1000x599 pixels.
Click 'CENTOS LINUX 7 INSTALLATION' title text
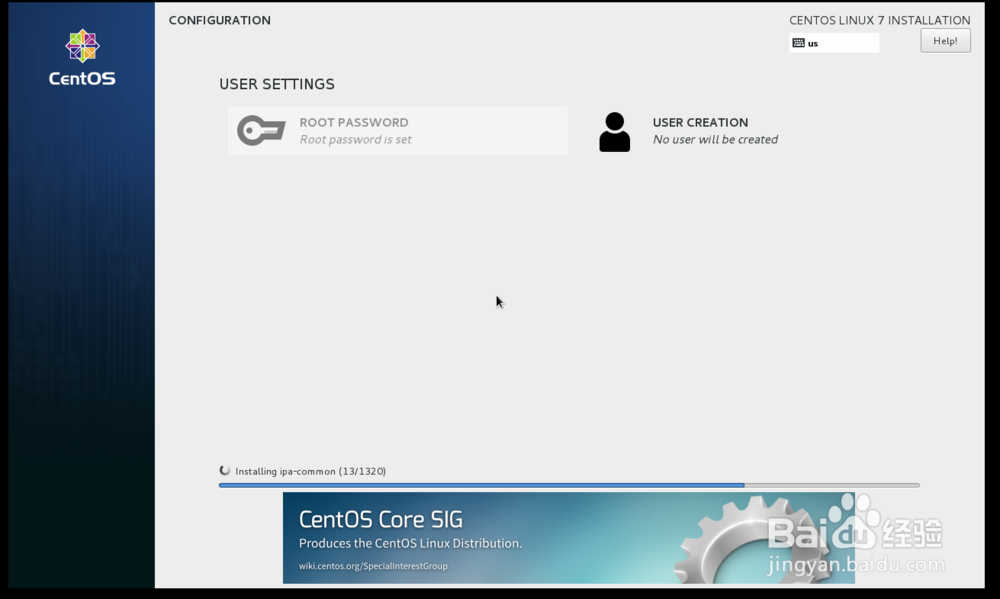coord(879,20)
